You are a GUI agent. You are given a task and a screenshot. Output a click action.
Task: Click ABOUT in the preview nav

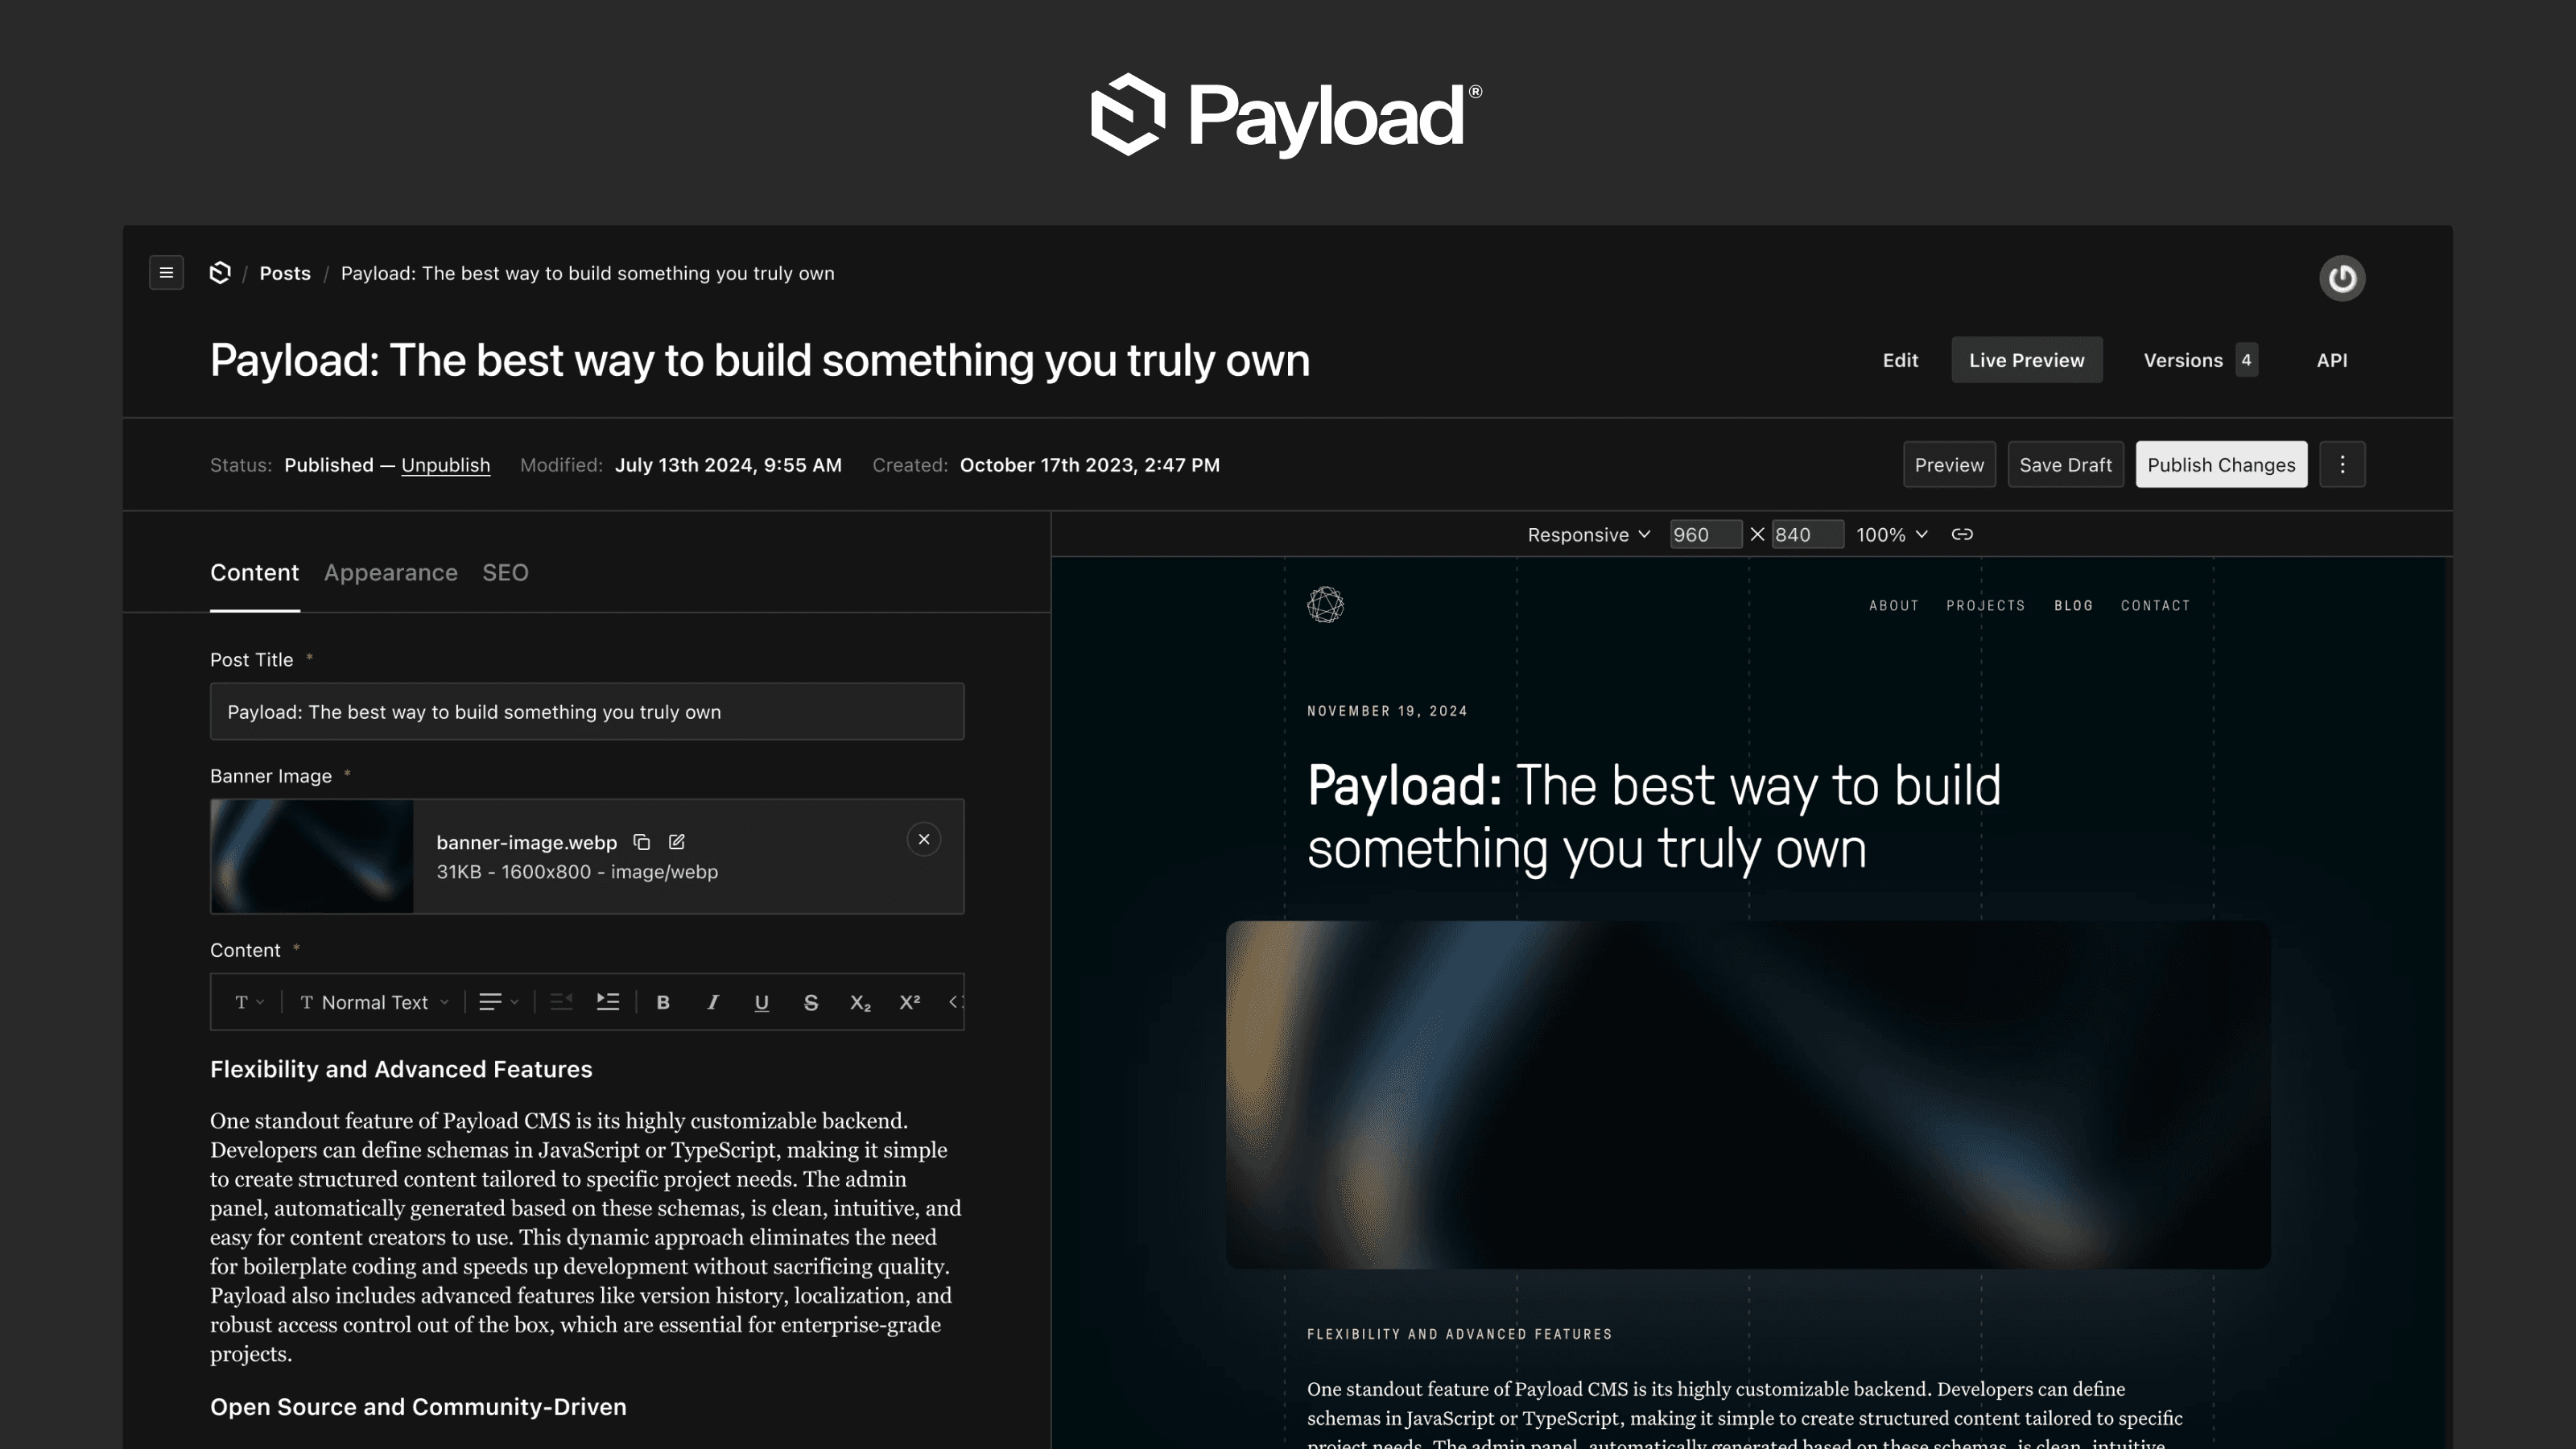(1894, 605)
